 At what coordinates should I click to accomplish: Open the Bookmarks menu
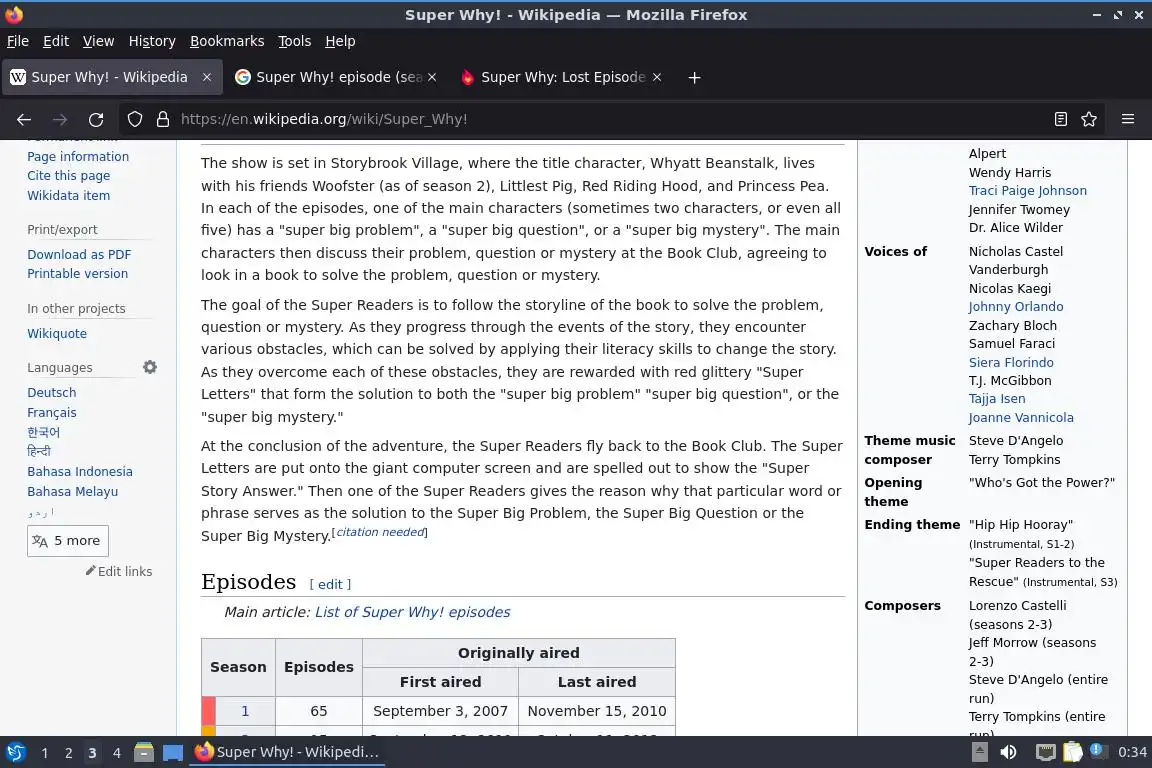click(227, 41)
